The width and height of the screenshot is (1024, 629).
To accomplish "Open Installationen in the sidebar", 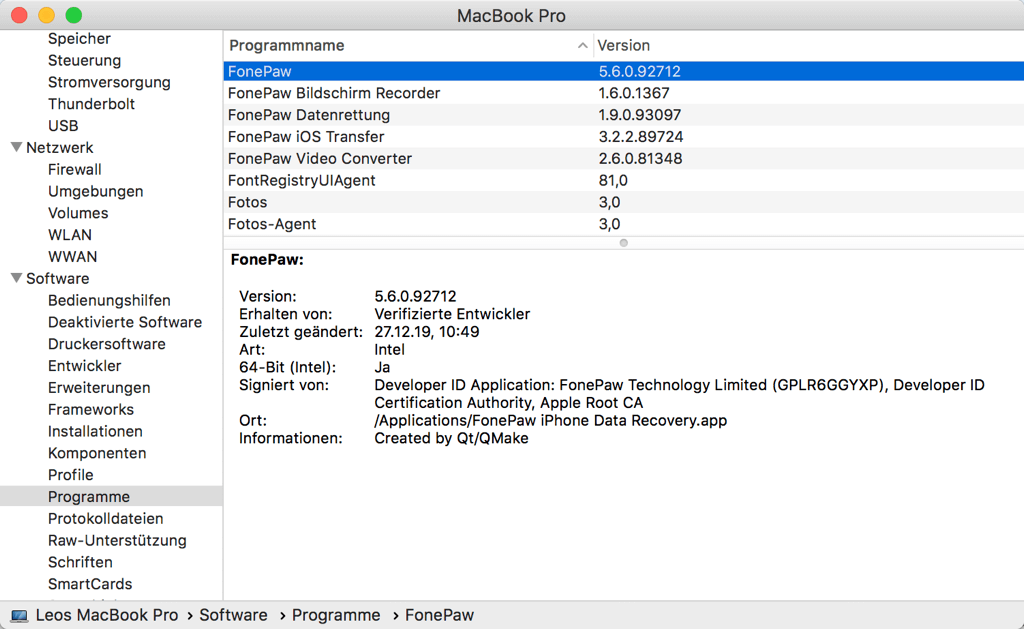I will (95, 431).
